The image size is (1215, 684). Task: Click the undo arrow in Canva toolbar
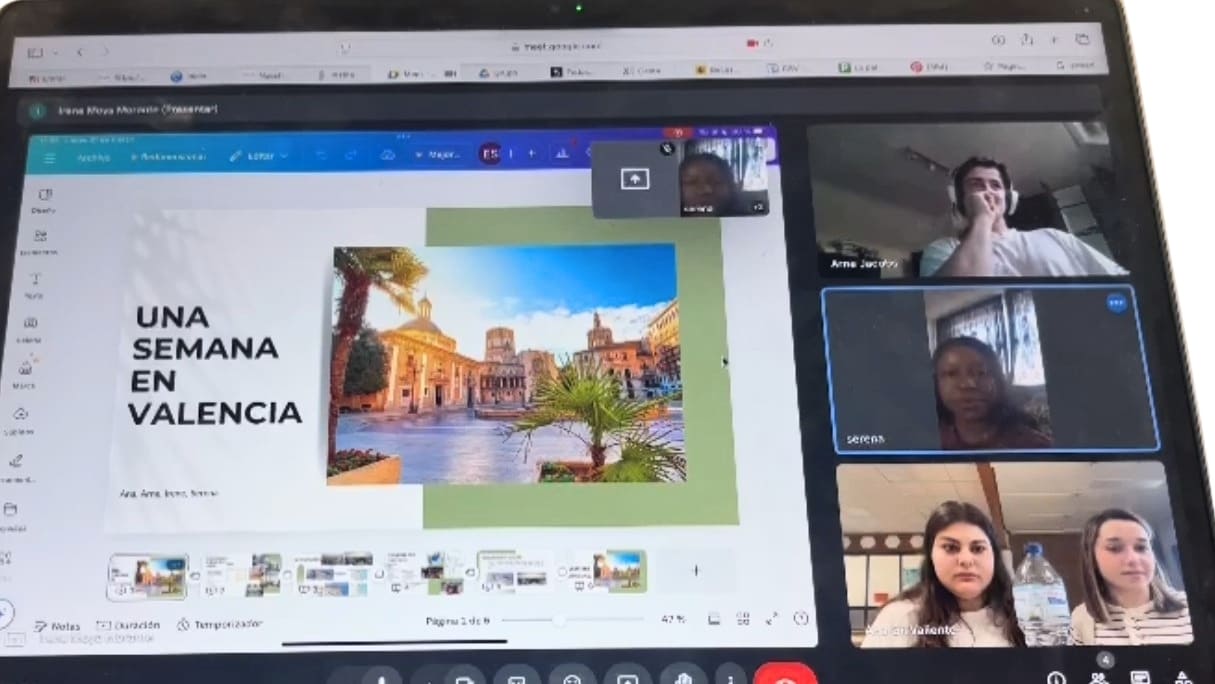[320, 155]
